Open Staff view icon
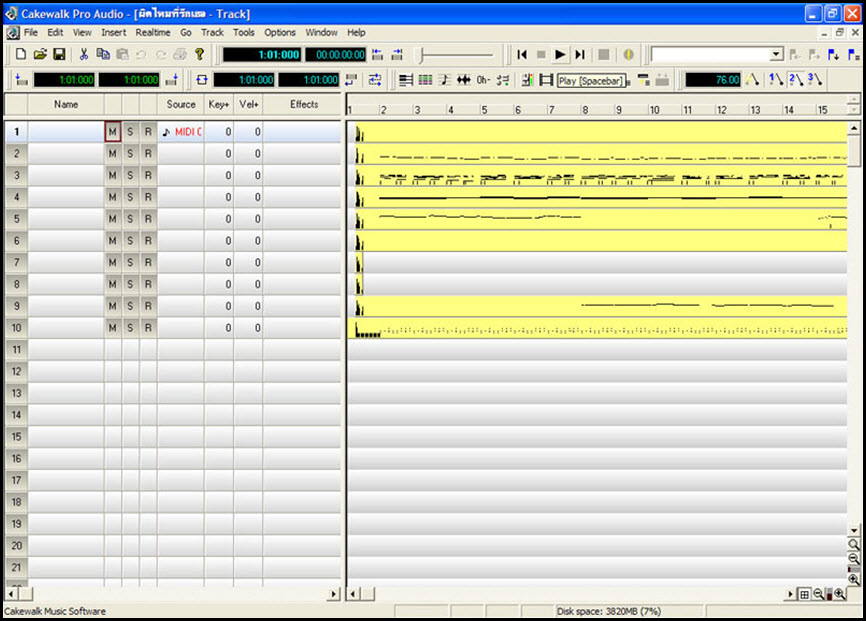 445,80
